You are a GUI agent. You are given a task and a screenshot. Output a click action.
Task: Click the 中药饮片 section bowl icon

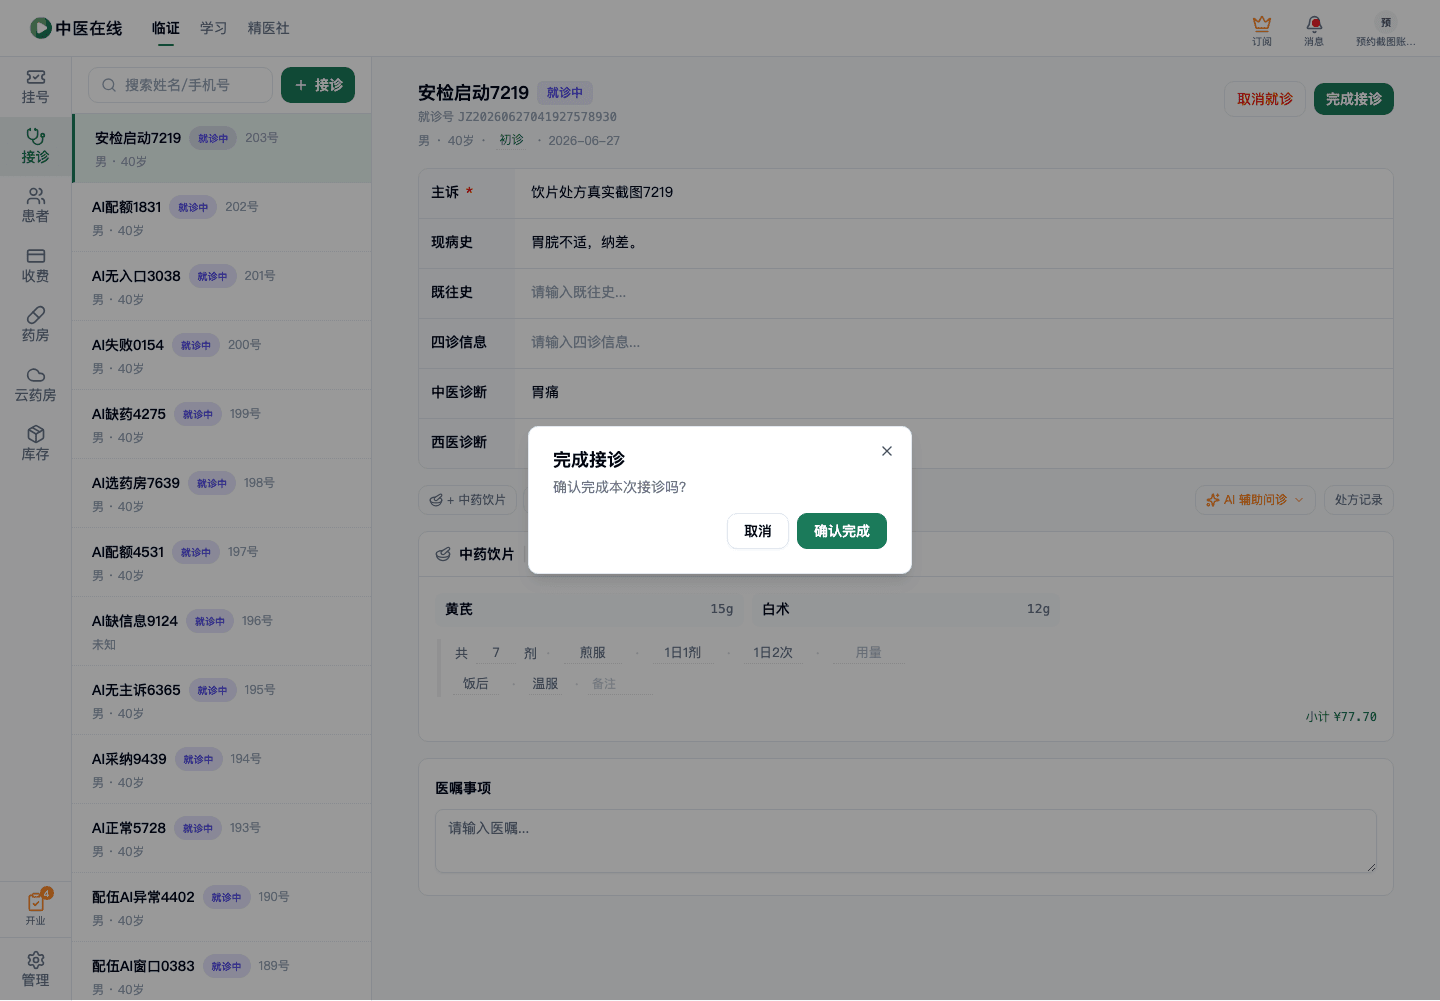click(x=443, y=554)
